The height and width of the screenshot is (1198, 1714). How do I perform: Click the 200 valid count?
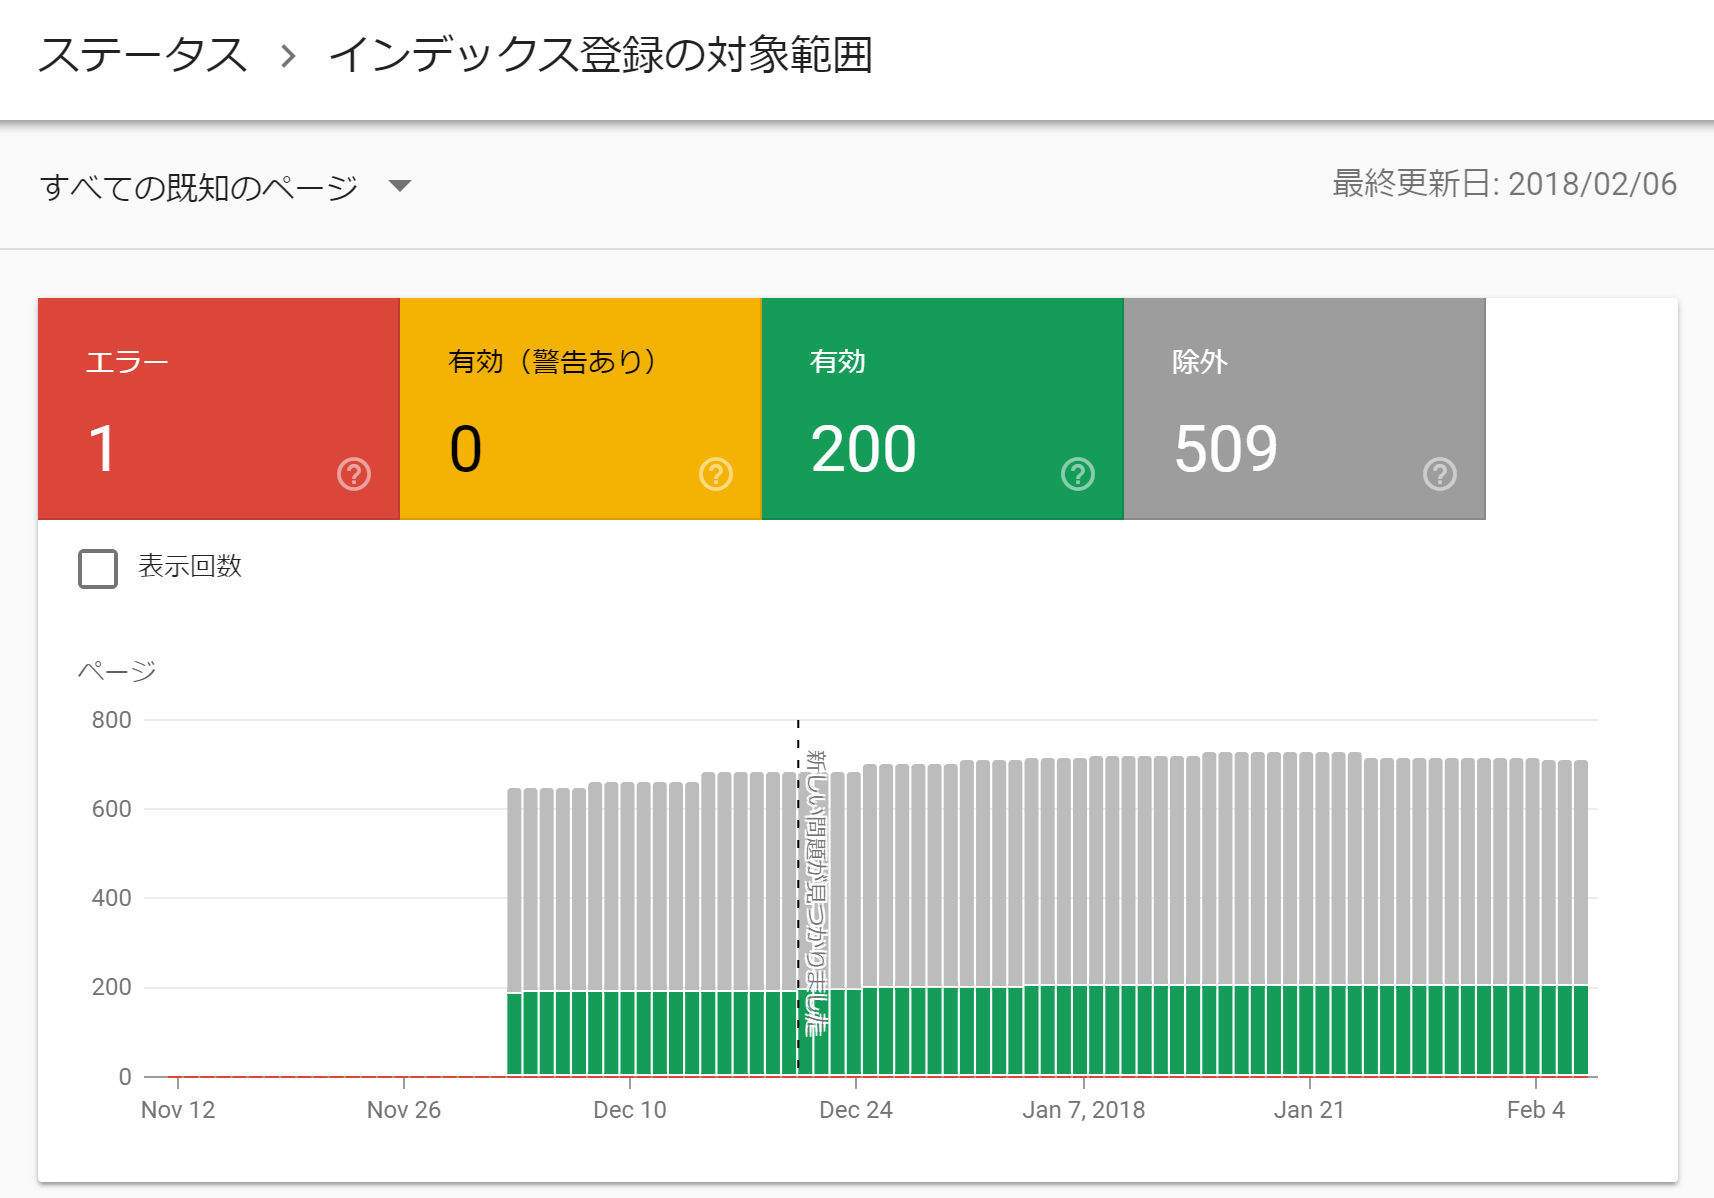(864, 448)
